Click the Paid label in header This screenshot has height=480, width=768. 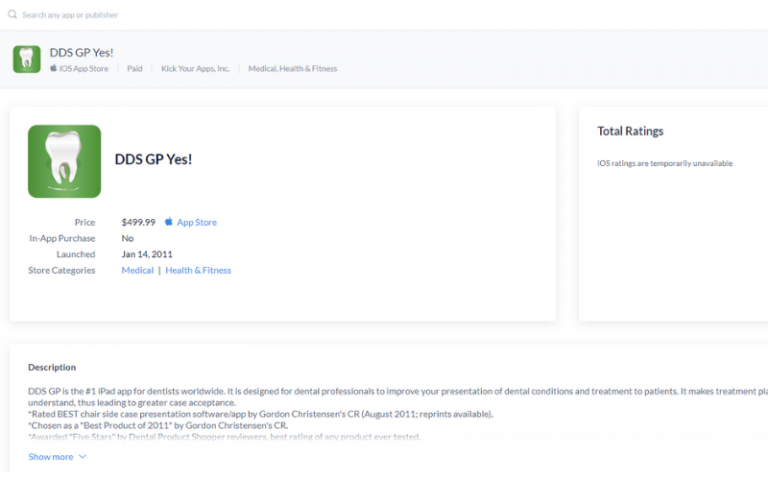click(x=135, y=69)
